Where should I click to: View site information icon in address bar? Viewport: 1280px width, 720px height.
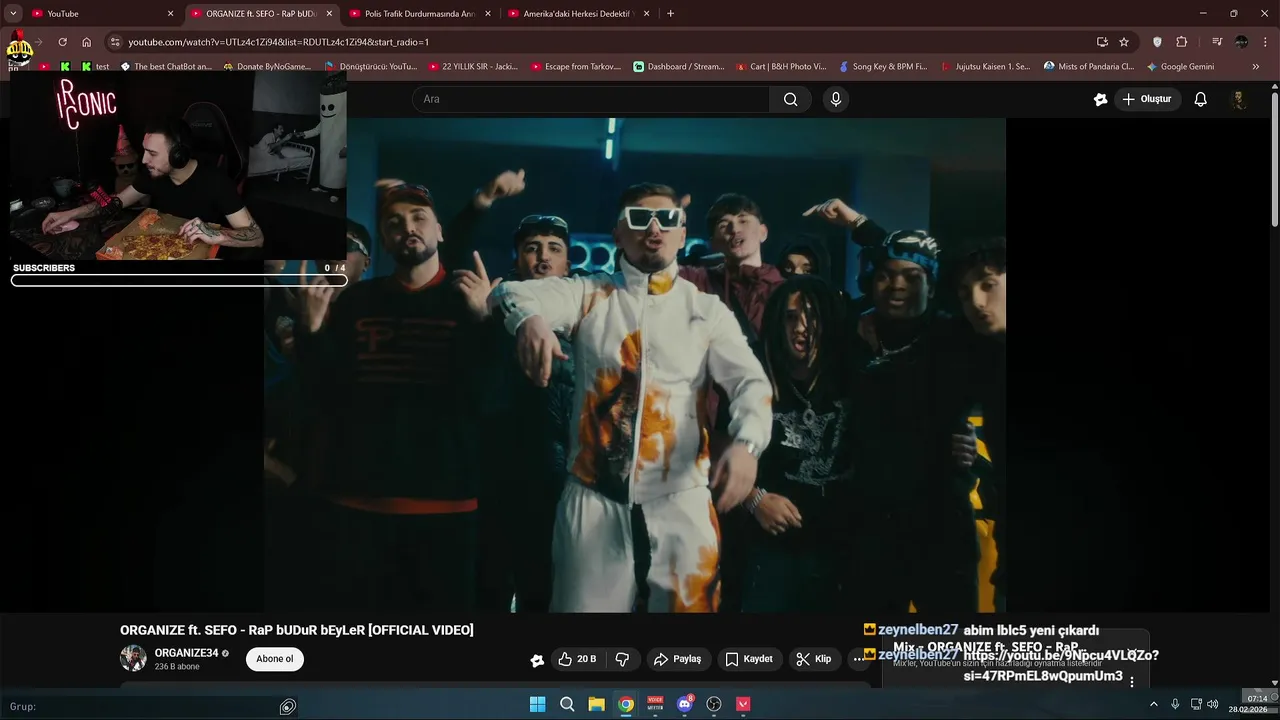(x=115, y=42)
